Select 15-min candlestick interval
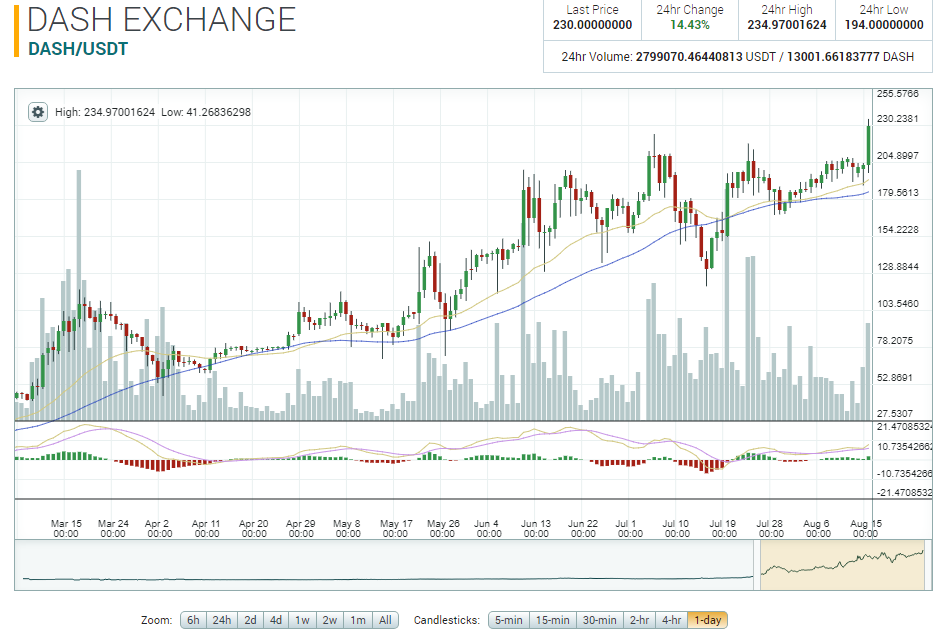Image resolution: width=948 pixels, height=635 pixels. coord(553,620)
